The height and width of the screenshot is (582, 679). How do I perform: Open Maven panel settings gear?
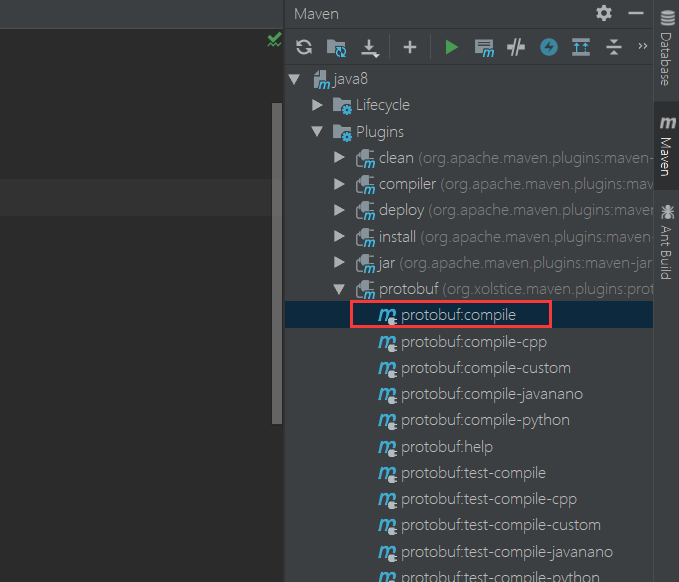tap(604, 13)
